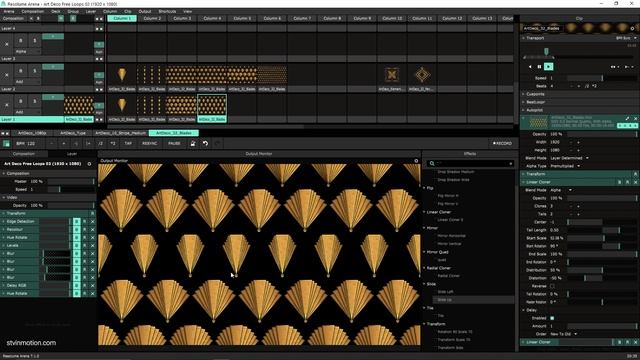
Task: Open the Deck menu
Action: pyautogui.click(x=56, y=11)
